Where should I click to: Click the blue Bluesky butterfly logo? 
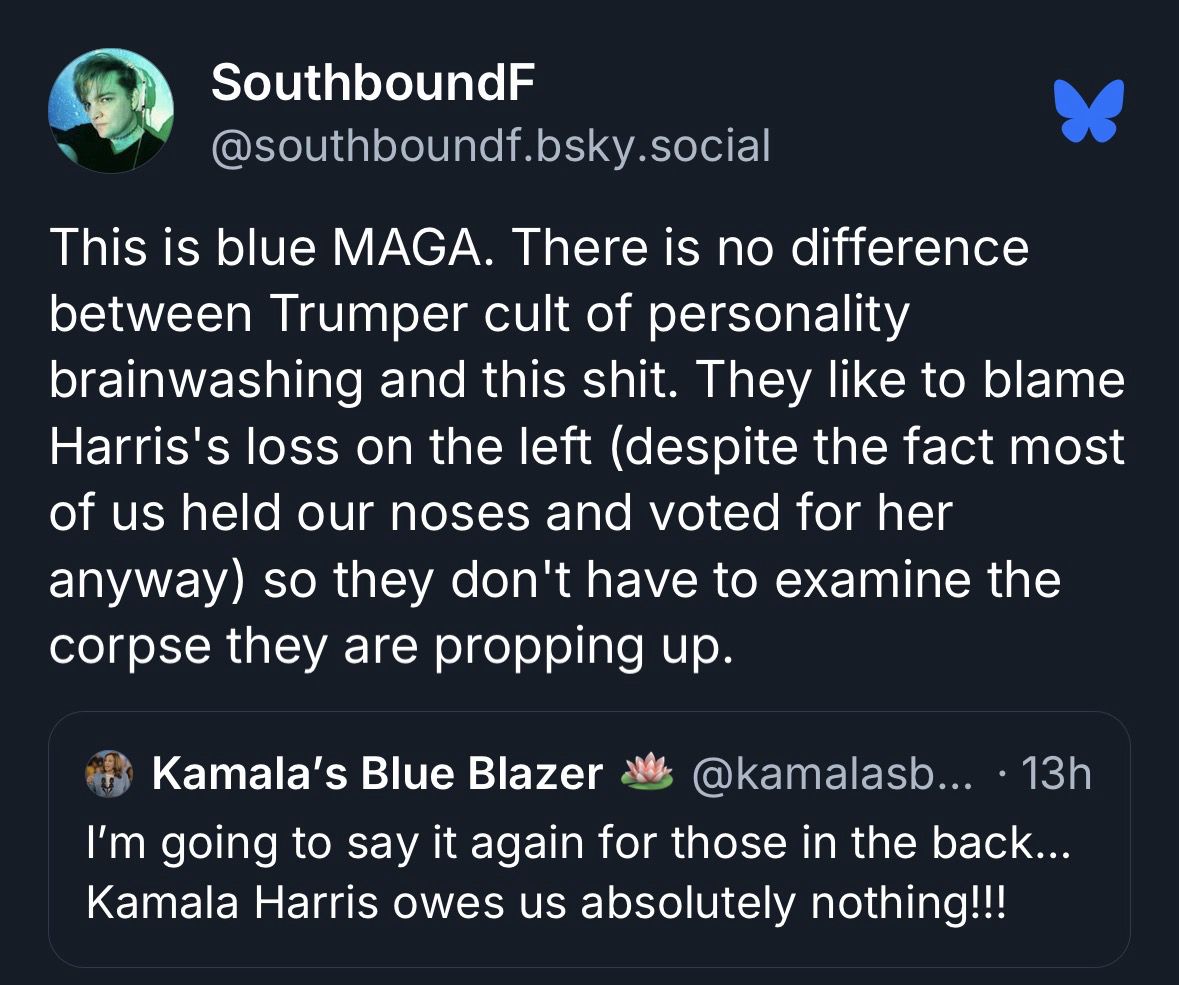click(x=1089, y=110)
